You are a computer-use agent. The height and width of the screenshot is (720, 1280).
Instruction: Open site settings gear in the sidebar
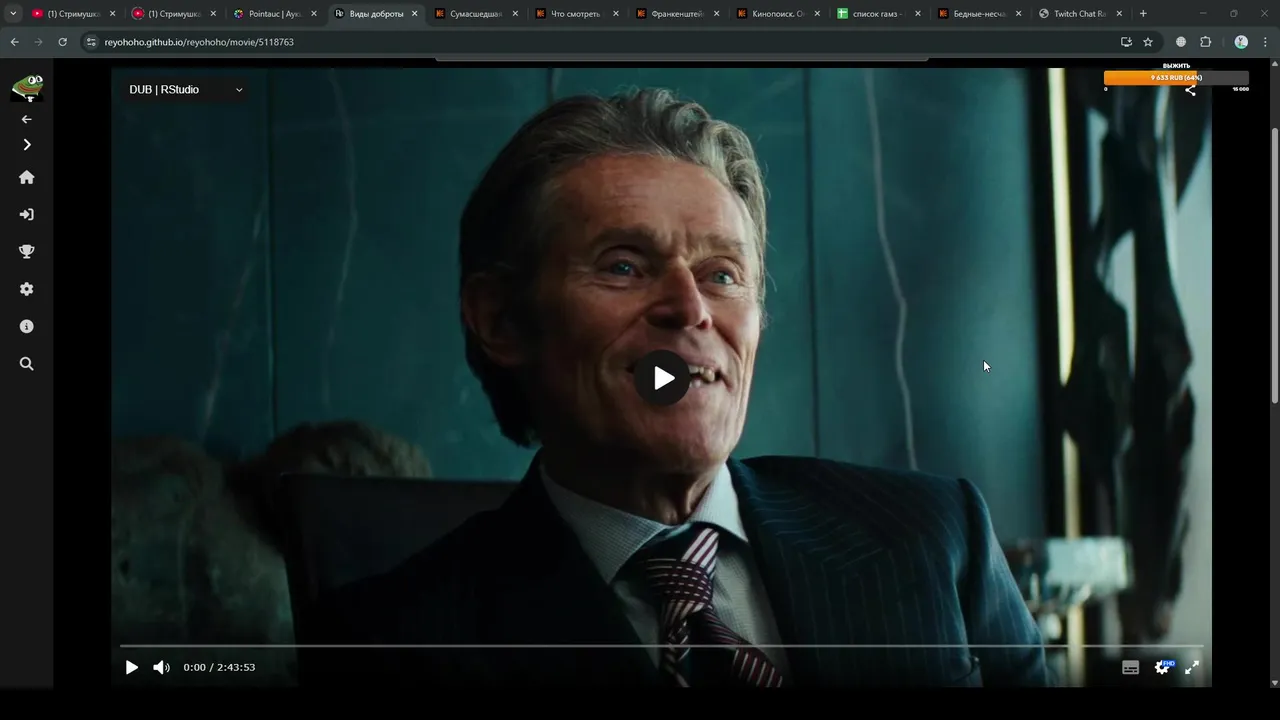[x=27, y=289]
